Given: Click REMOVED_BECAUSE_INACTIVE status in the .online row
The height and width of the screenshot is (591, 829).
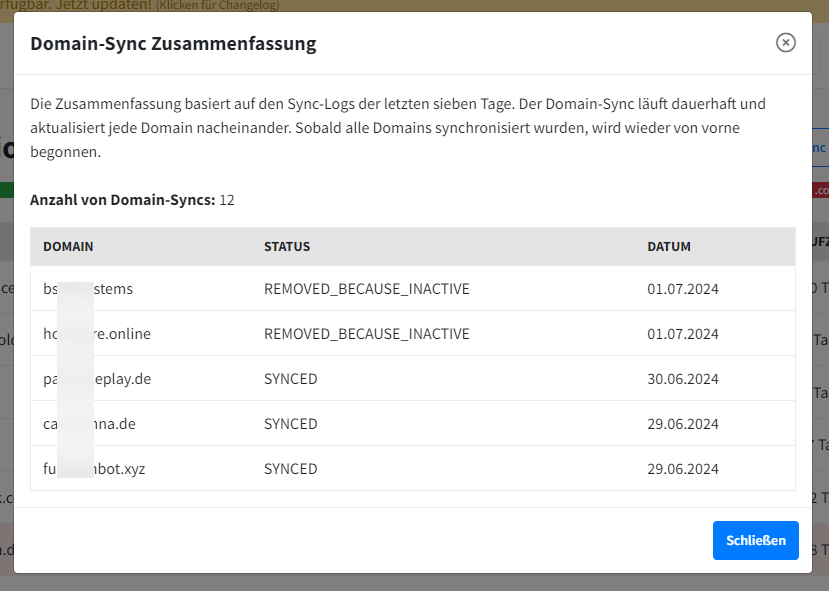Looking at the screenshot, I should (x=366, y=334).
